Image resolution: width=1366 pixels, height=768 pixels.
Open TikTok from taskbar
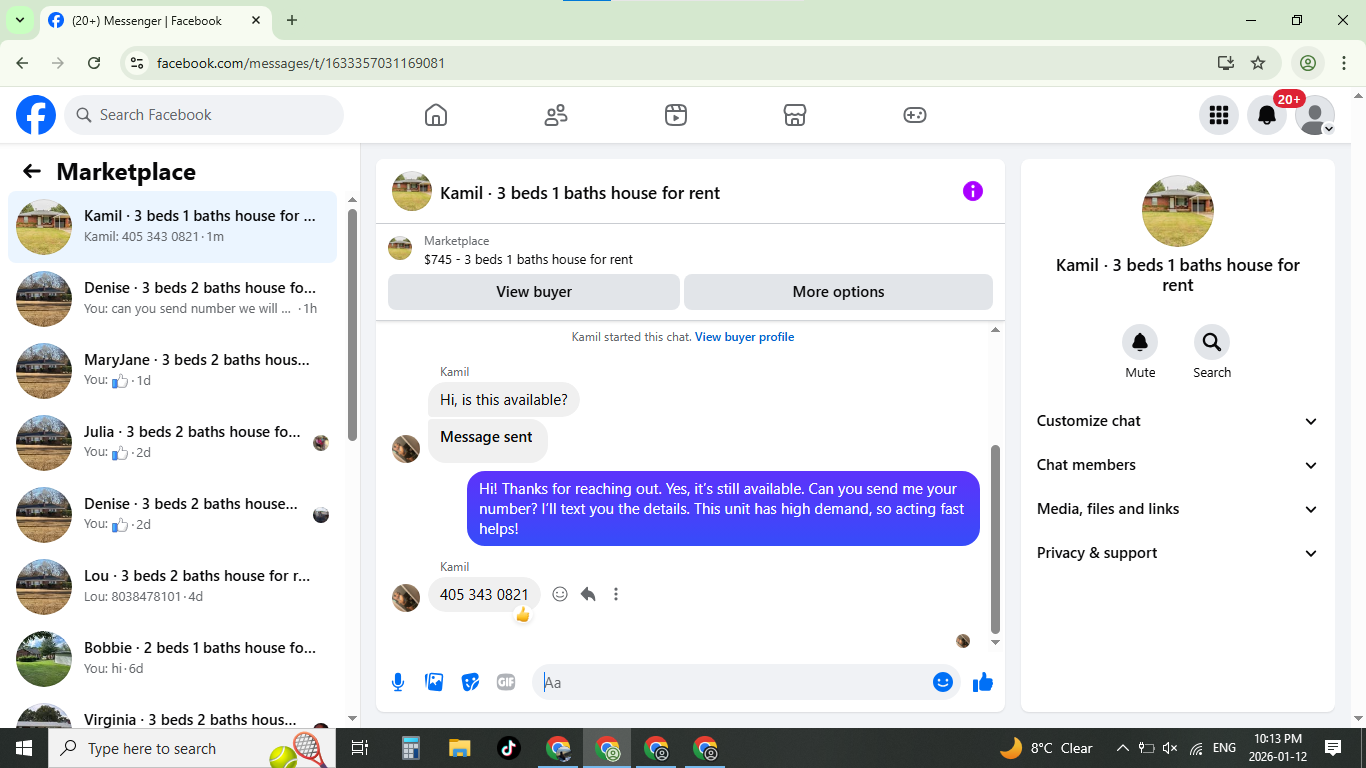coord(509,748)
